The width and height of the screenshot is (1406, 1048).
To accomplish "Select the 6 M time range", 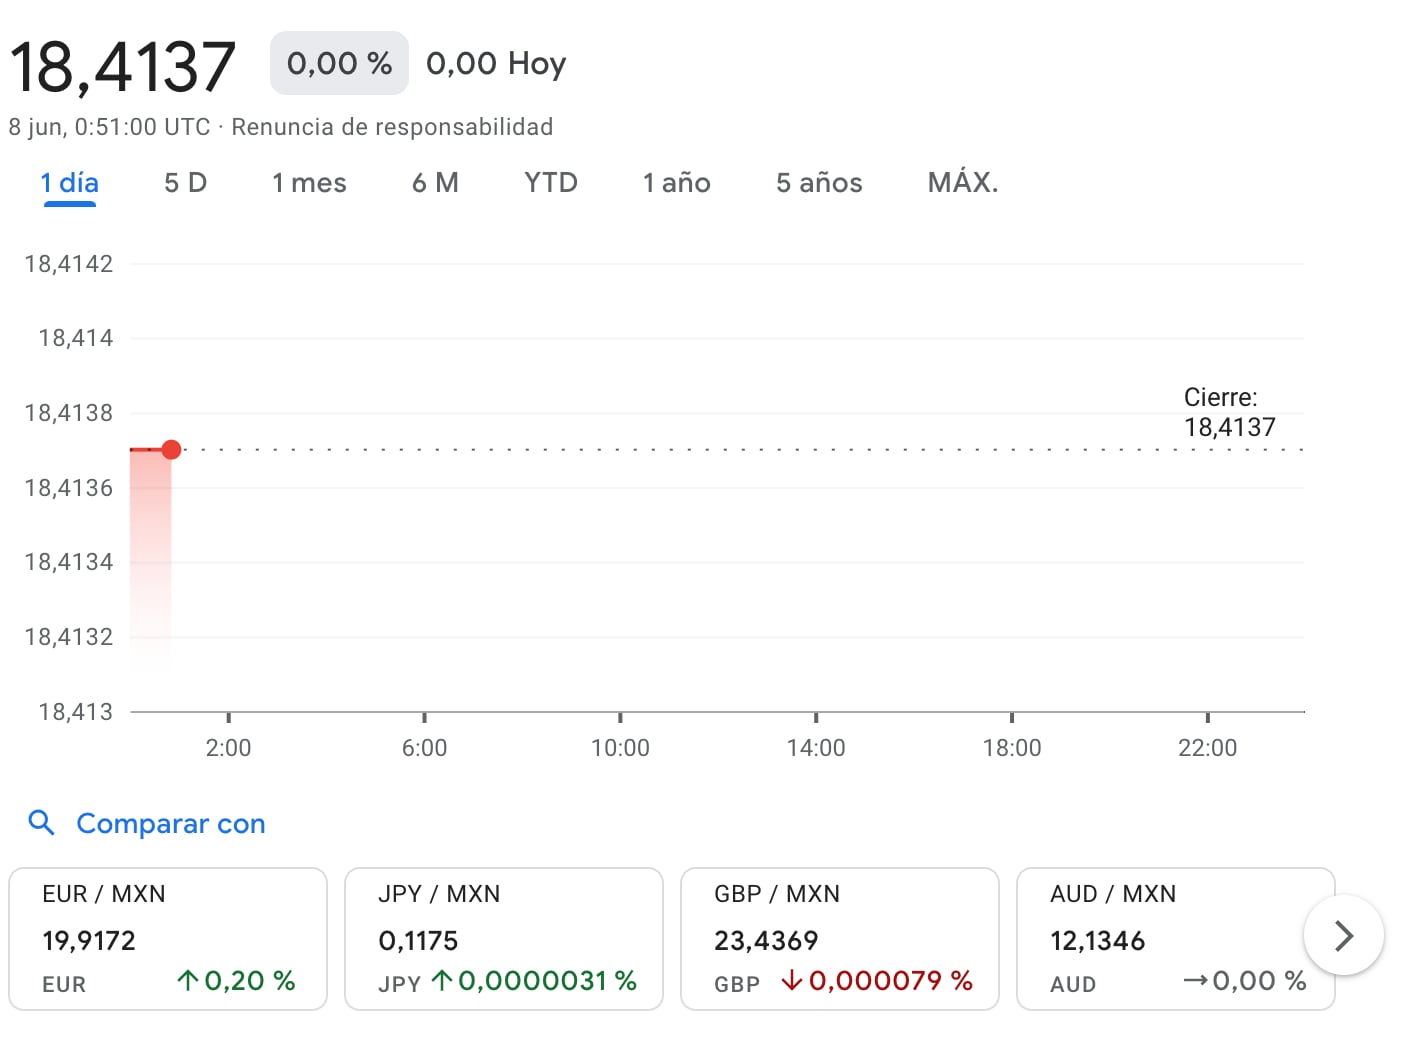I will (435, 183).
